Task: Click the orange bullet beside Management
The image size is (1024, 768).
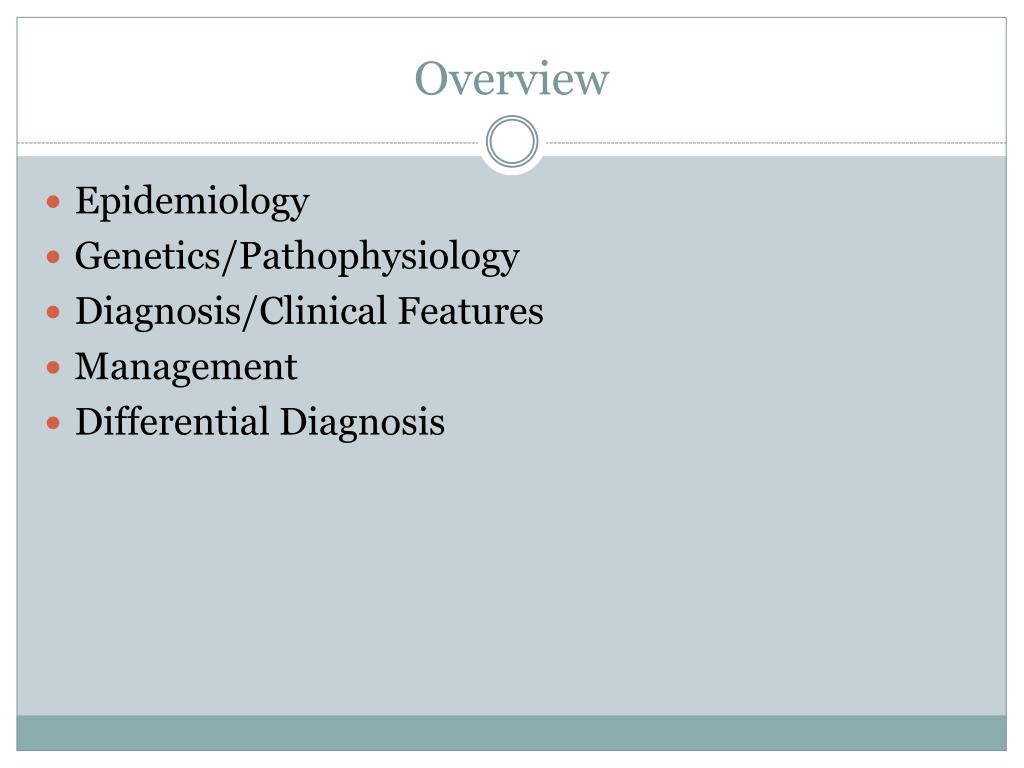Action: [x=54, y=368]
